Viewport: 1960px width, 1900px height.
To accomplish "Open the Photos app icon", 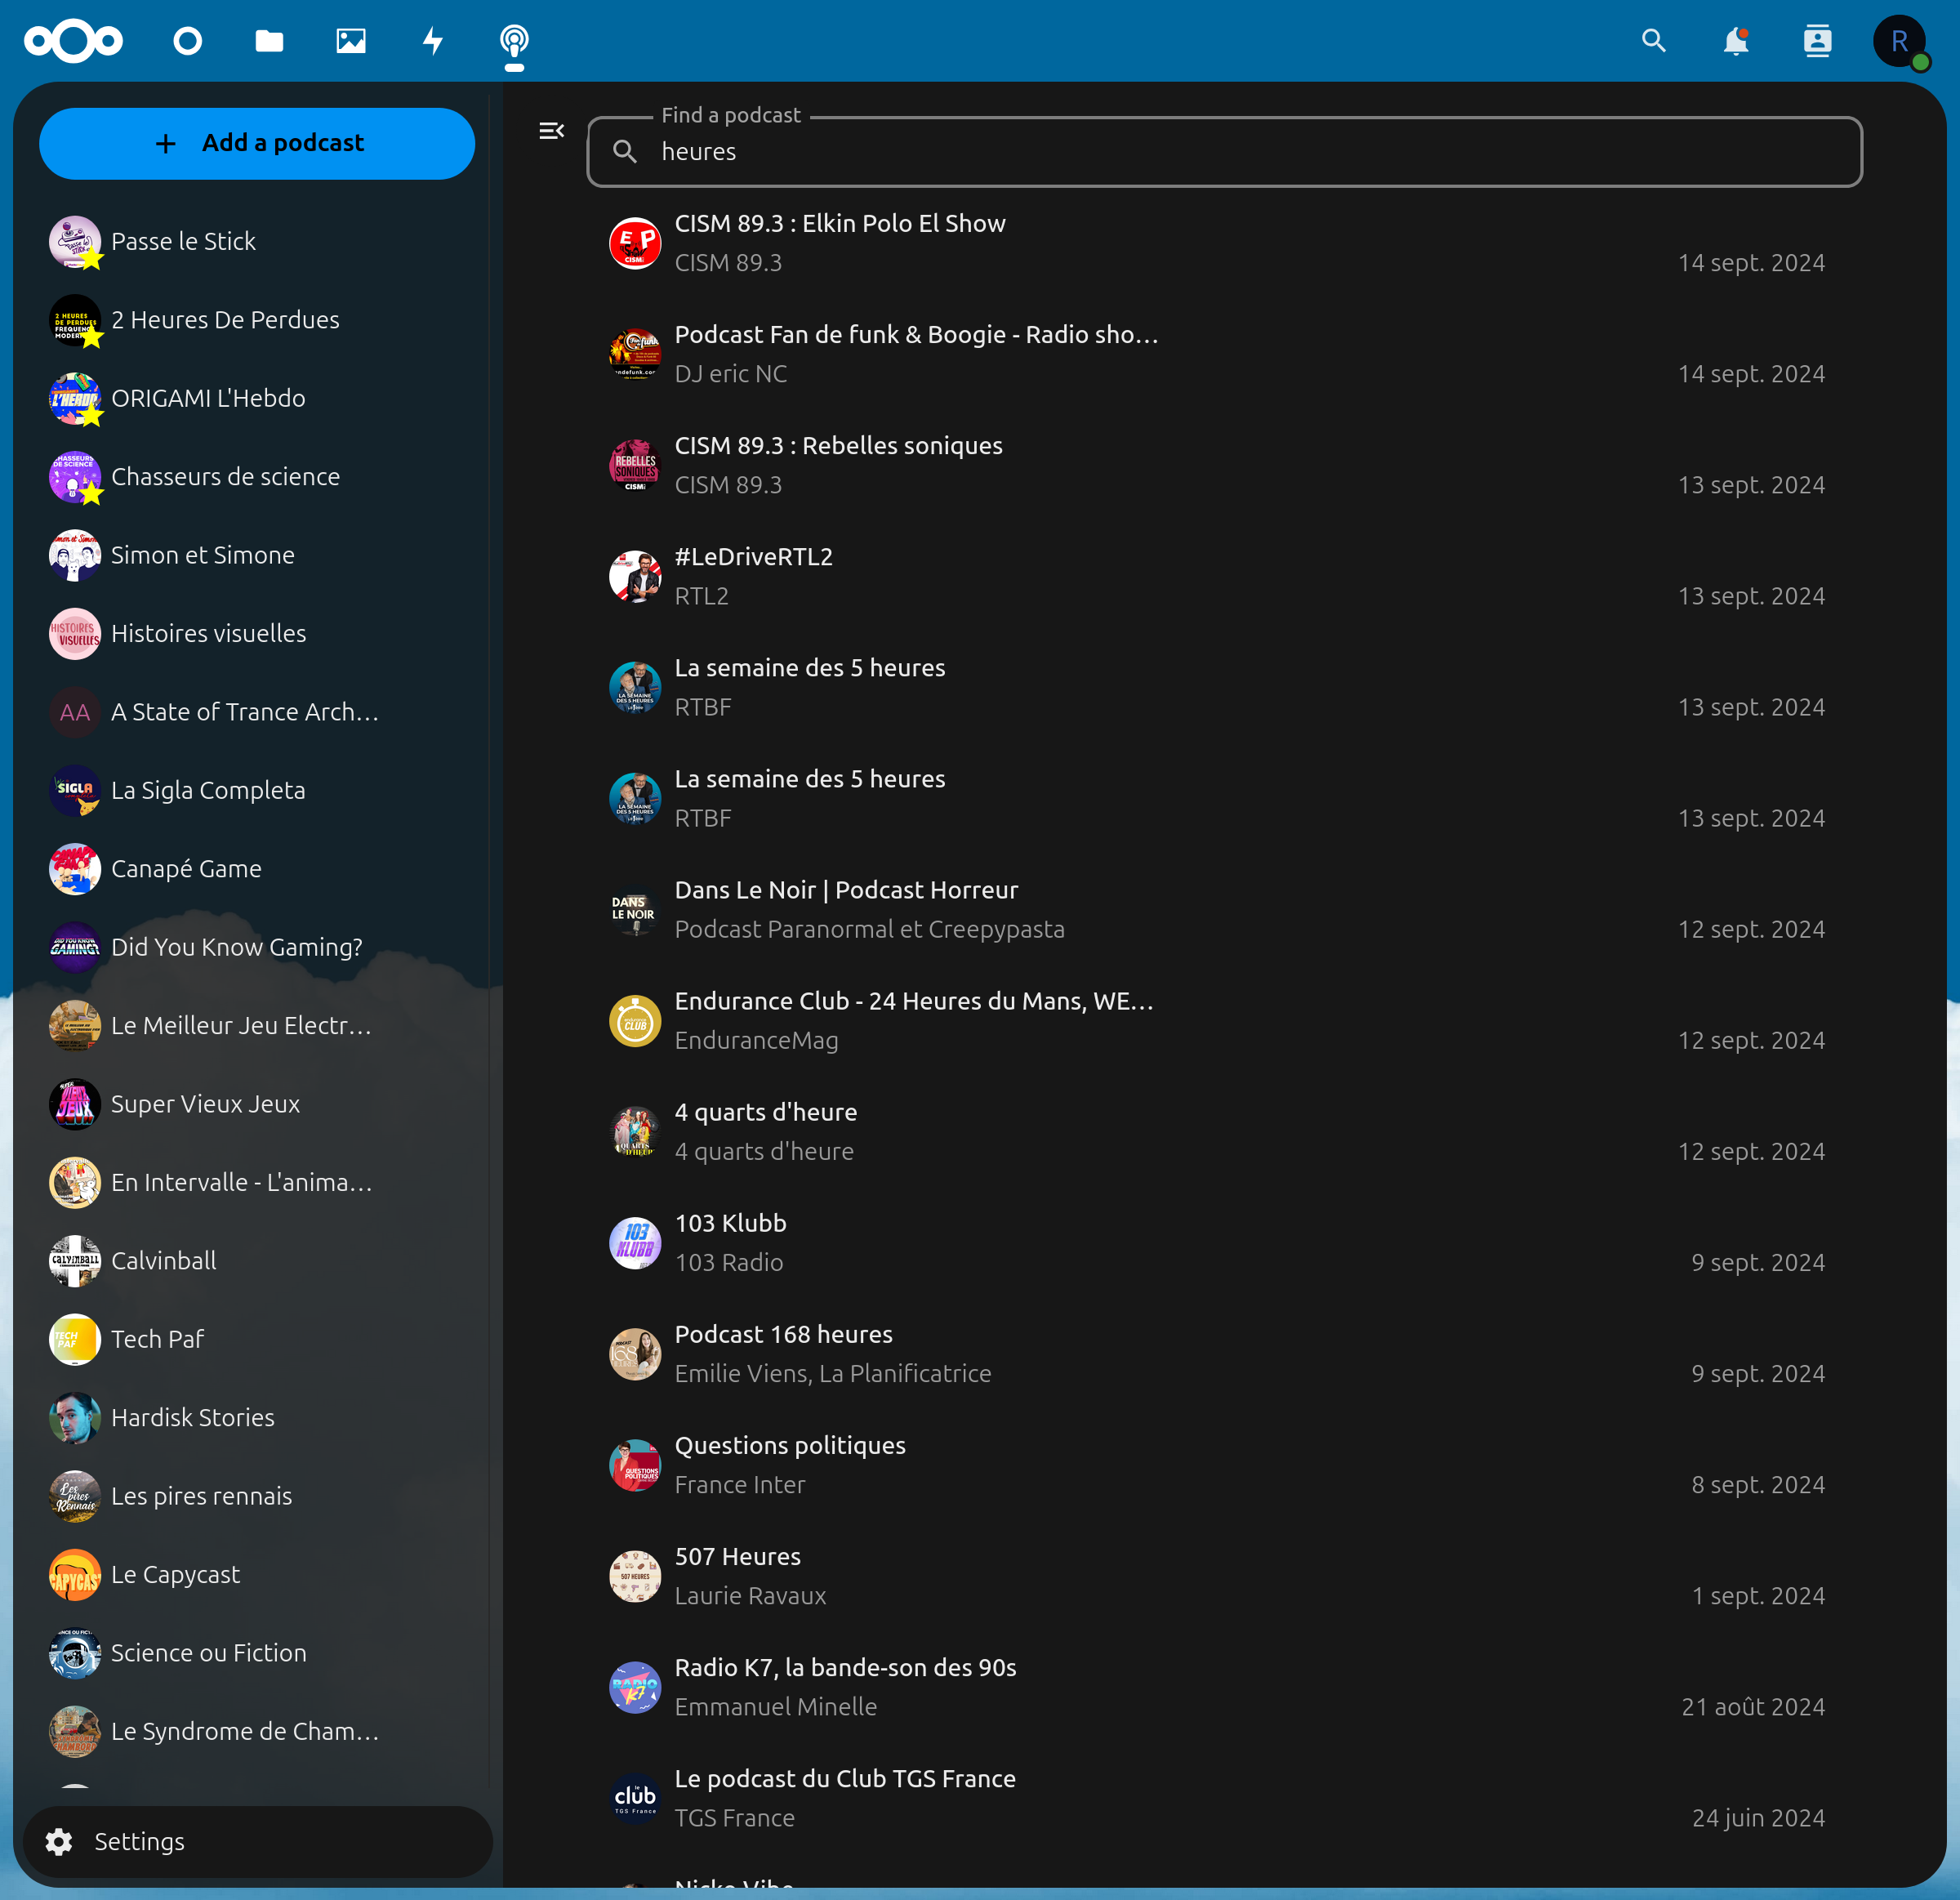I will (x=351, y=41).
